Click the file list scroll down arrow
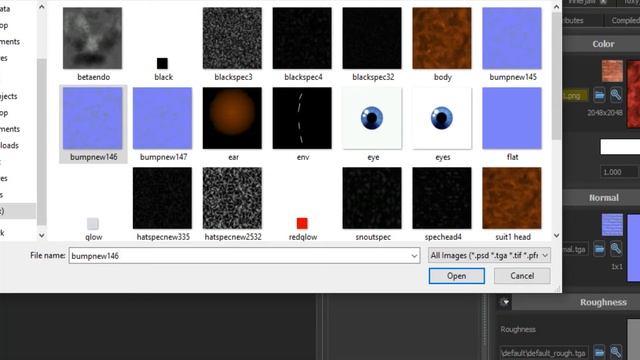The image size is (640, 360). pyautogui.click(x=556, y=236)
